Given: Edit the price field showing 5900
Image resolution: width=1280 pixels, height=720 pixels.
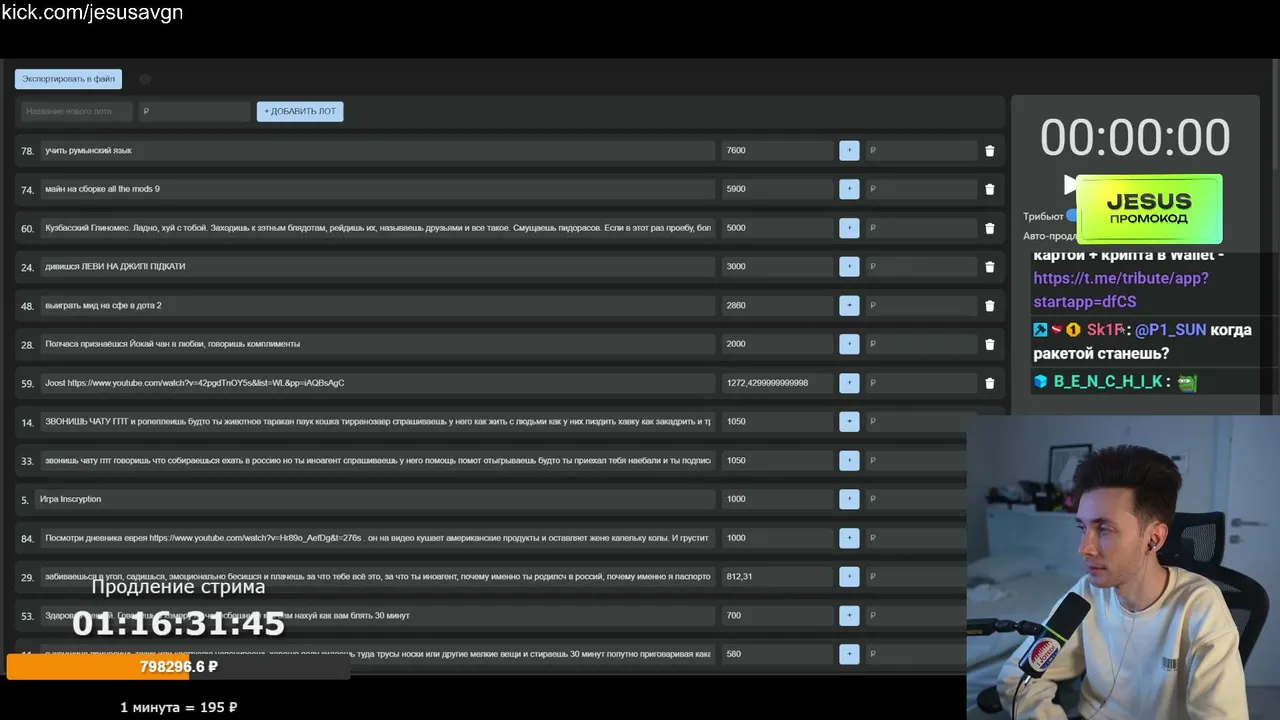Looking at the screenshot, I should tap(777, 189).
